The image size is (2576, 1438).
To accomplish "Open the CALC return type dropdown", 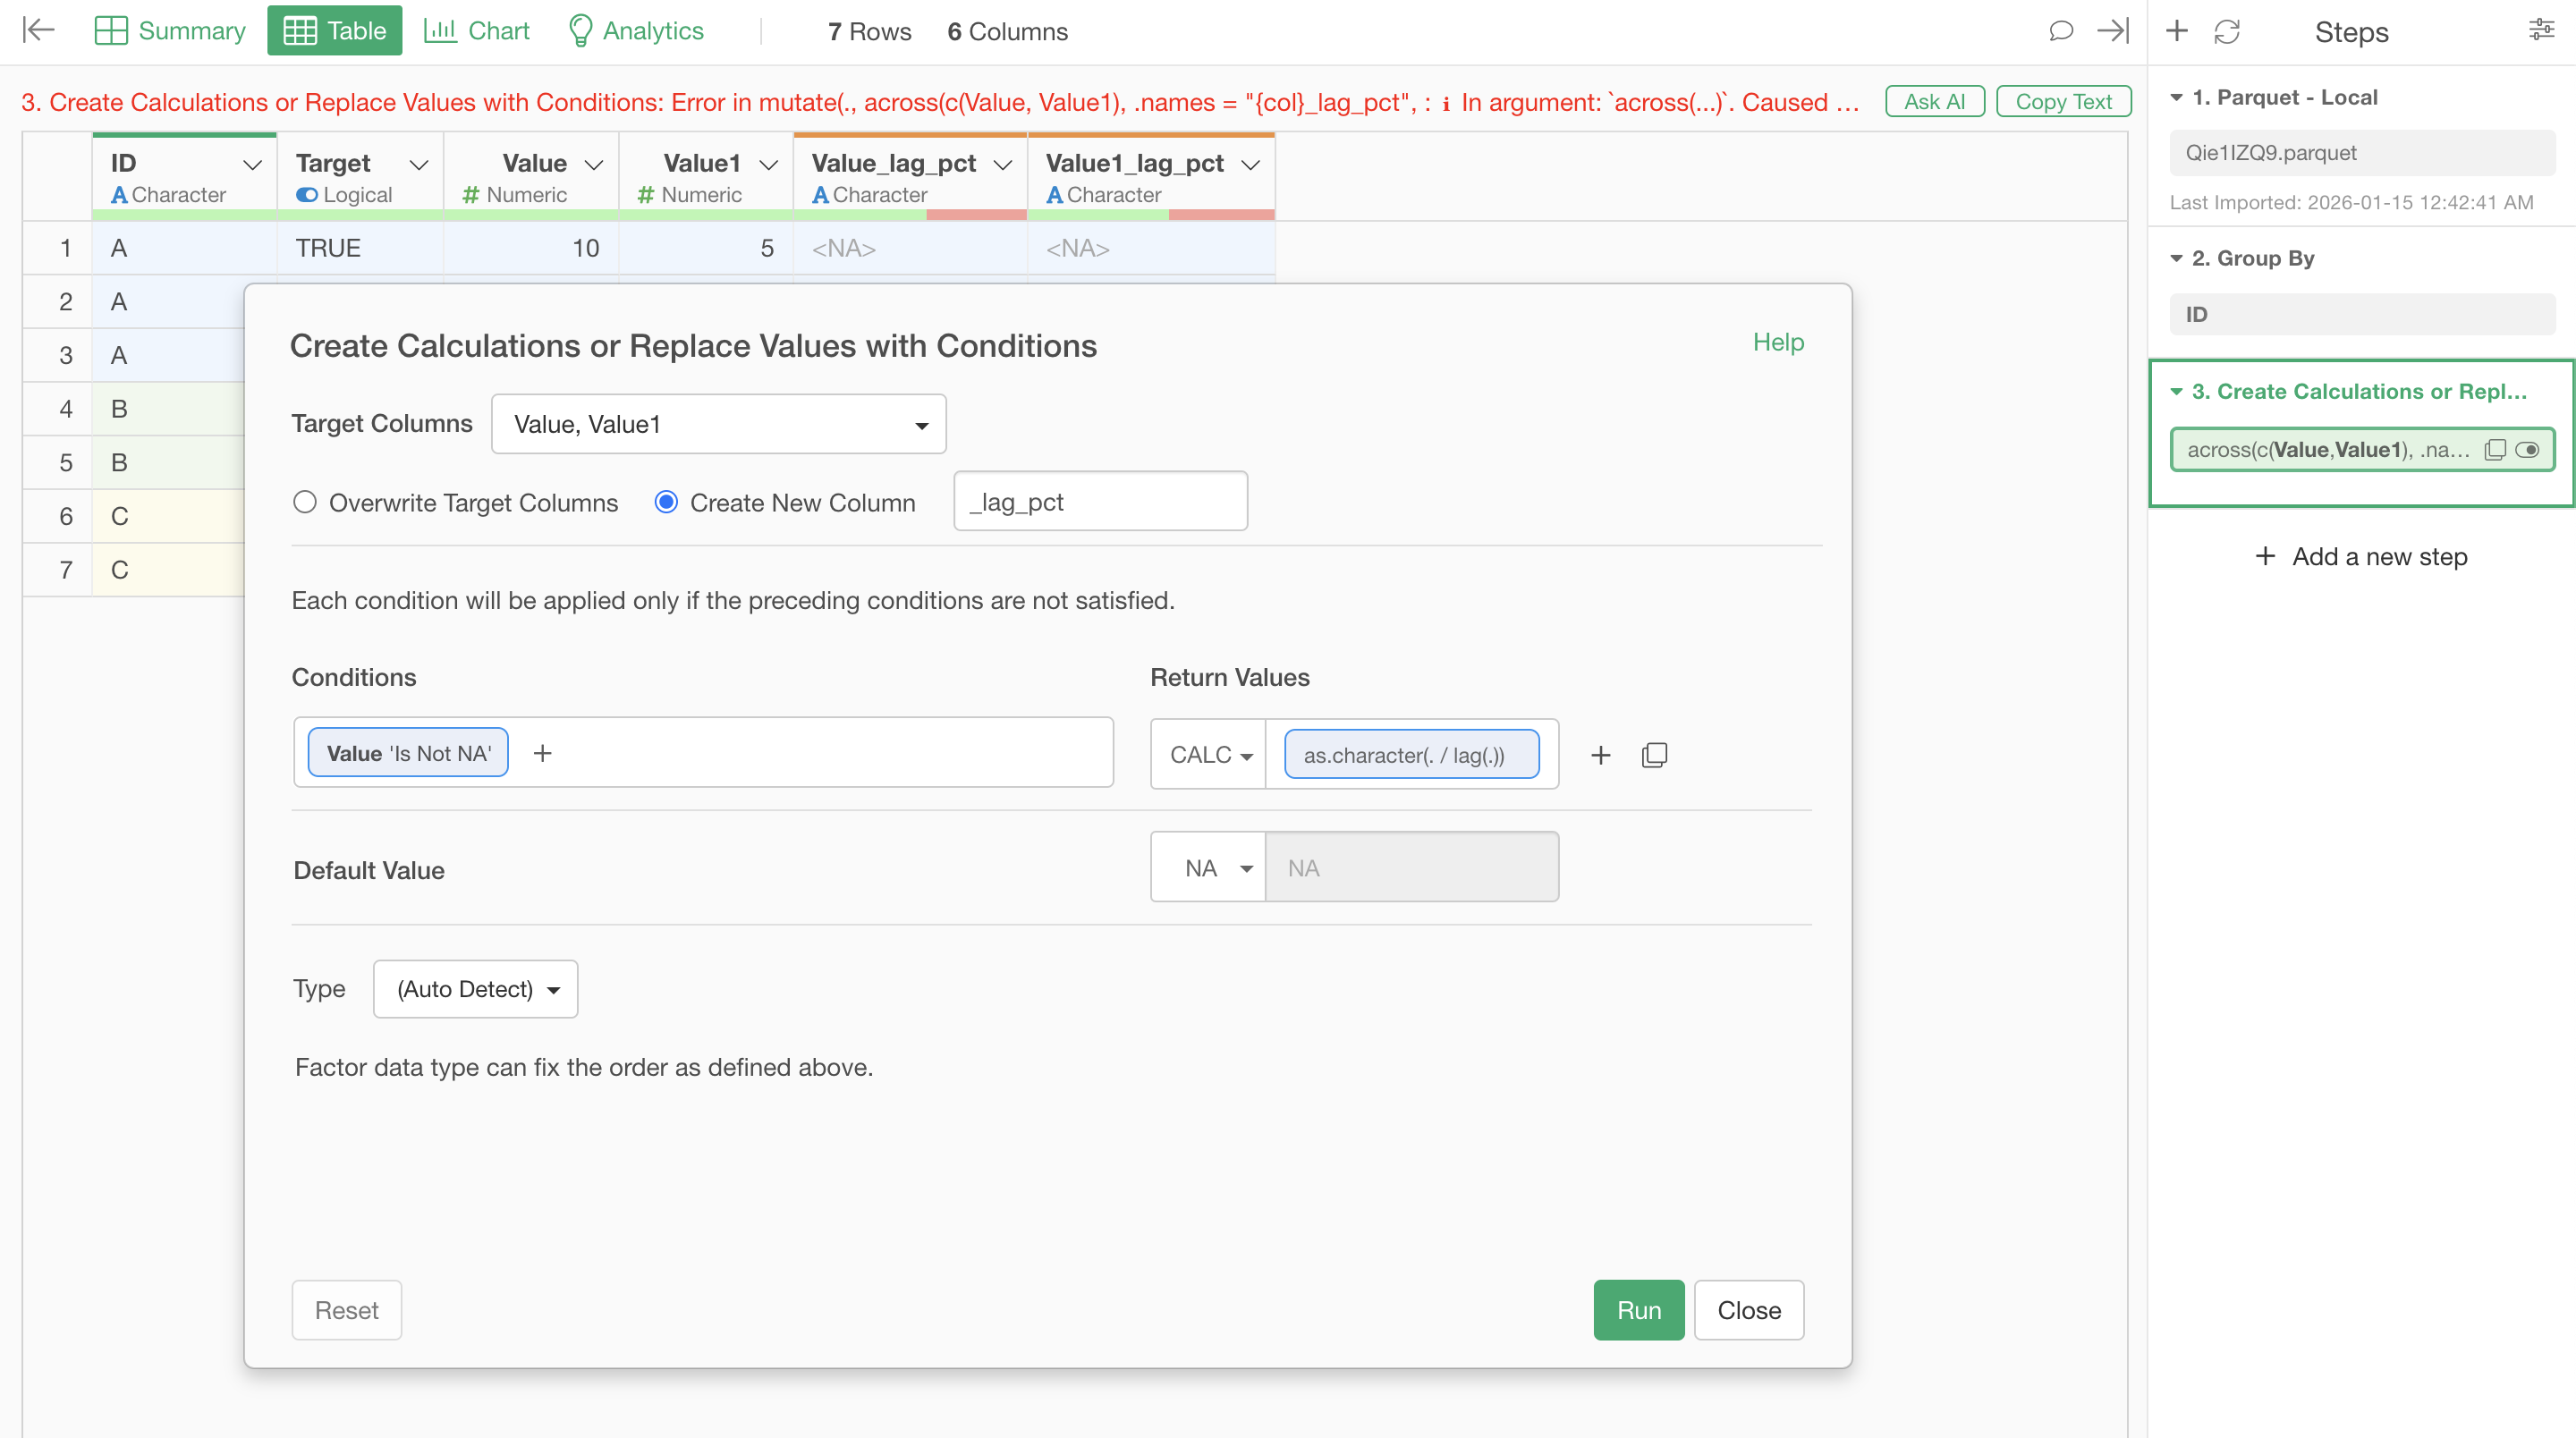I will 1209,755.
